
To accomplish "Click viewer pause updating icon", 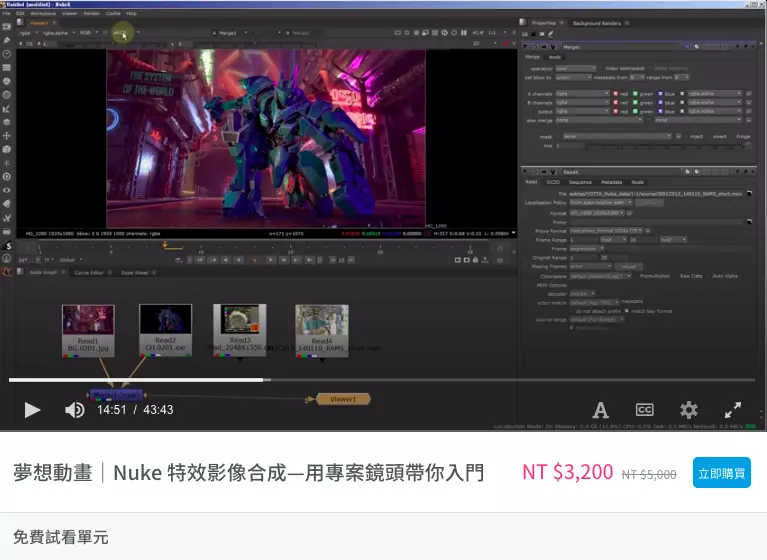I will (463, 33).
